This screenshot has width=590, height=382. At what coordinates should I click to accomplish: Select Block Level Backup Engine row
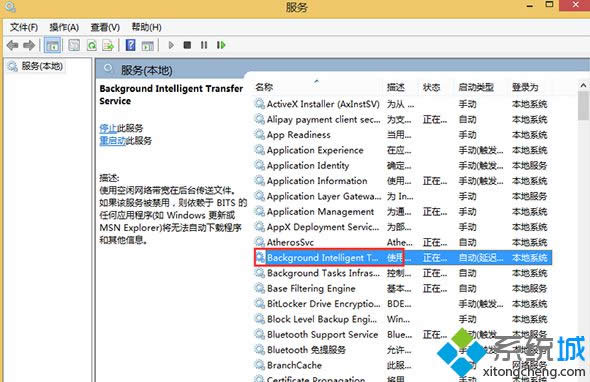pos(403,319)
